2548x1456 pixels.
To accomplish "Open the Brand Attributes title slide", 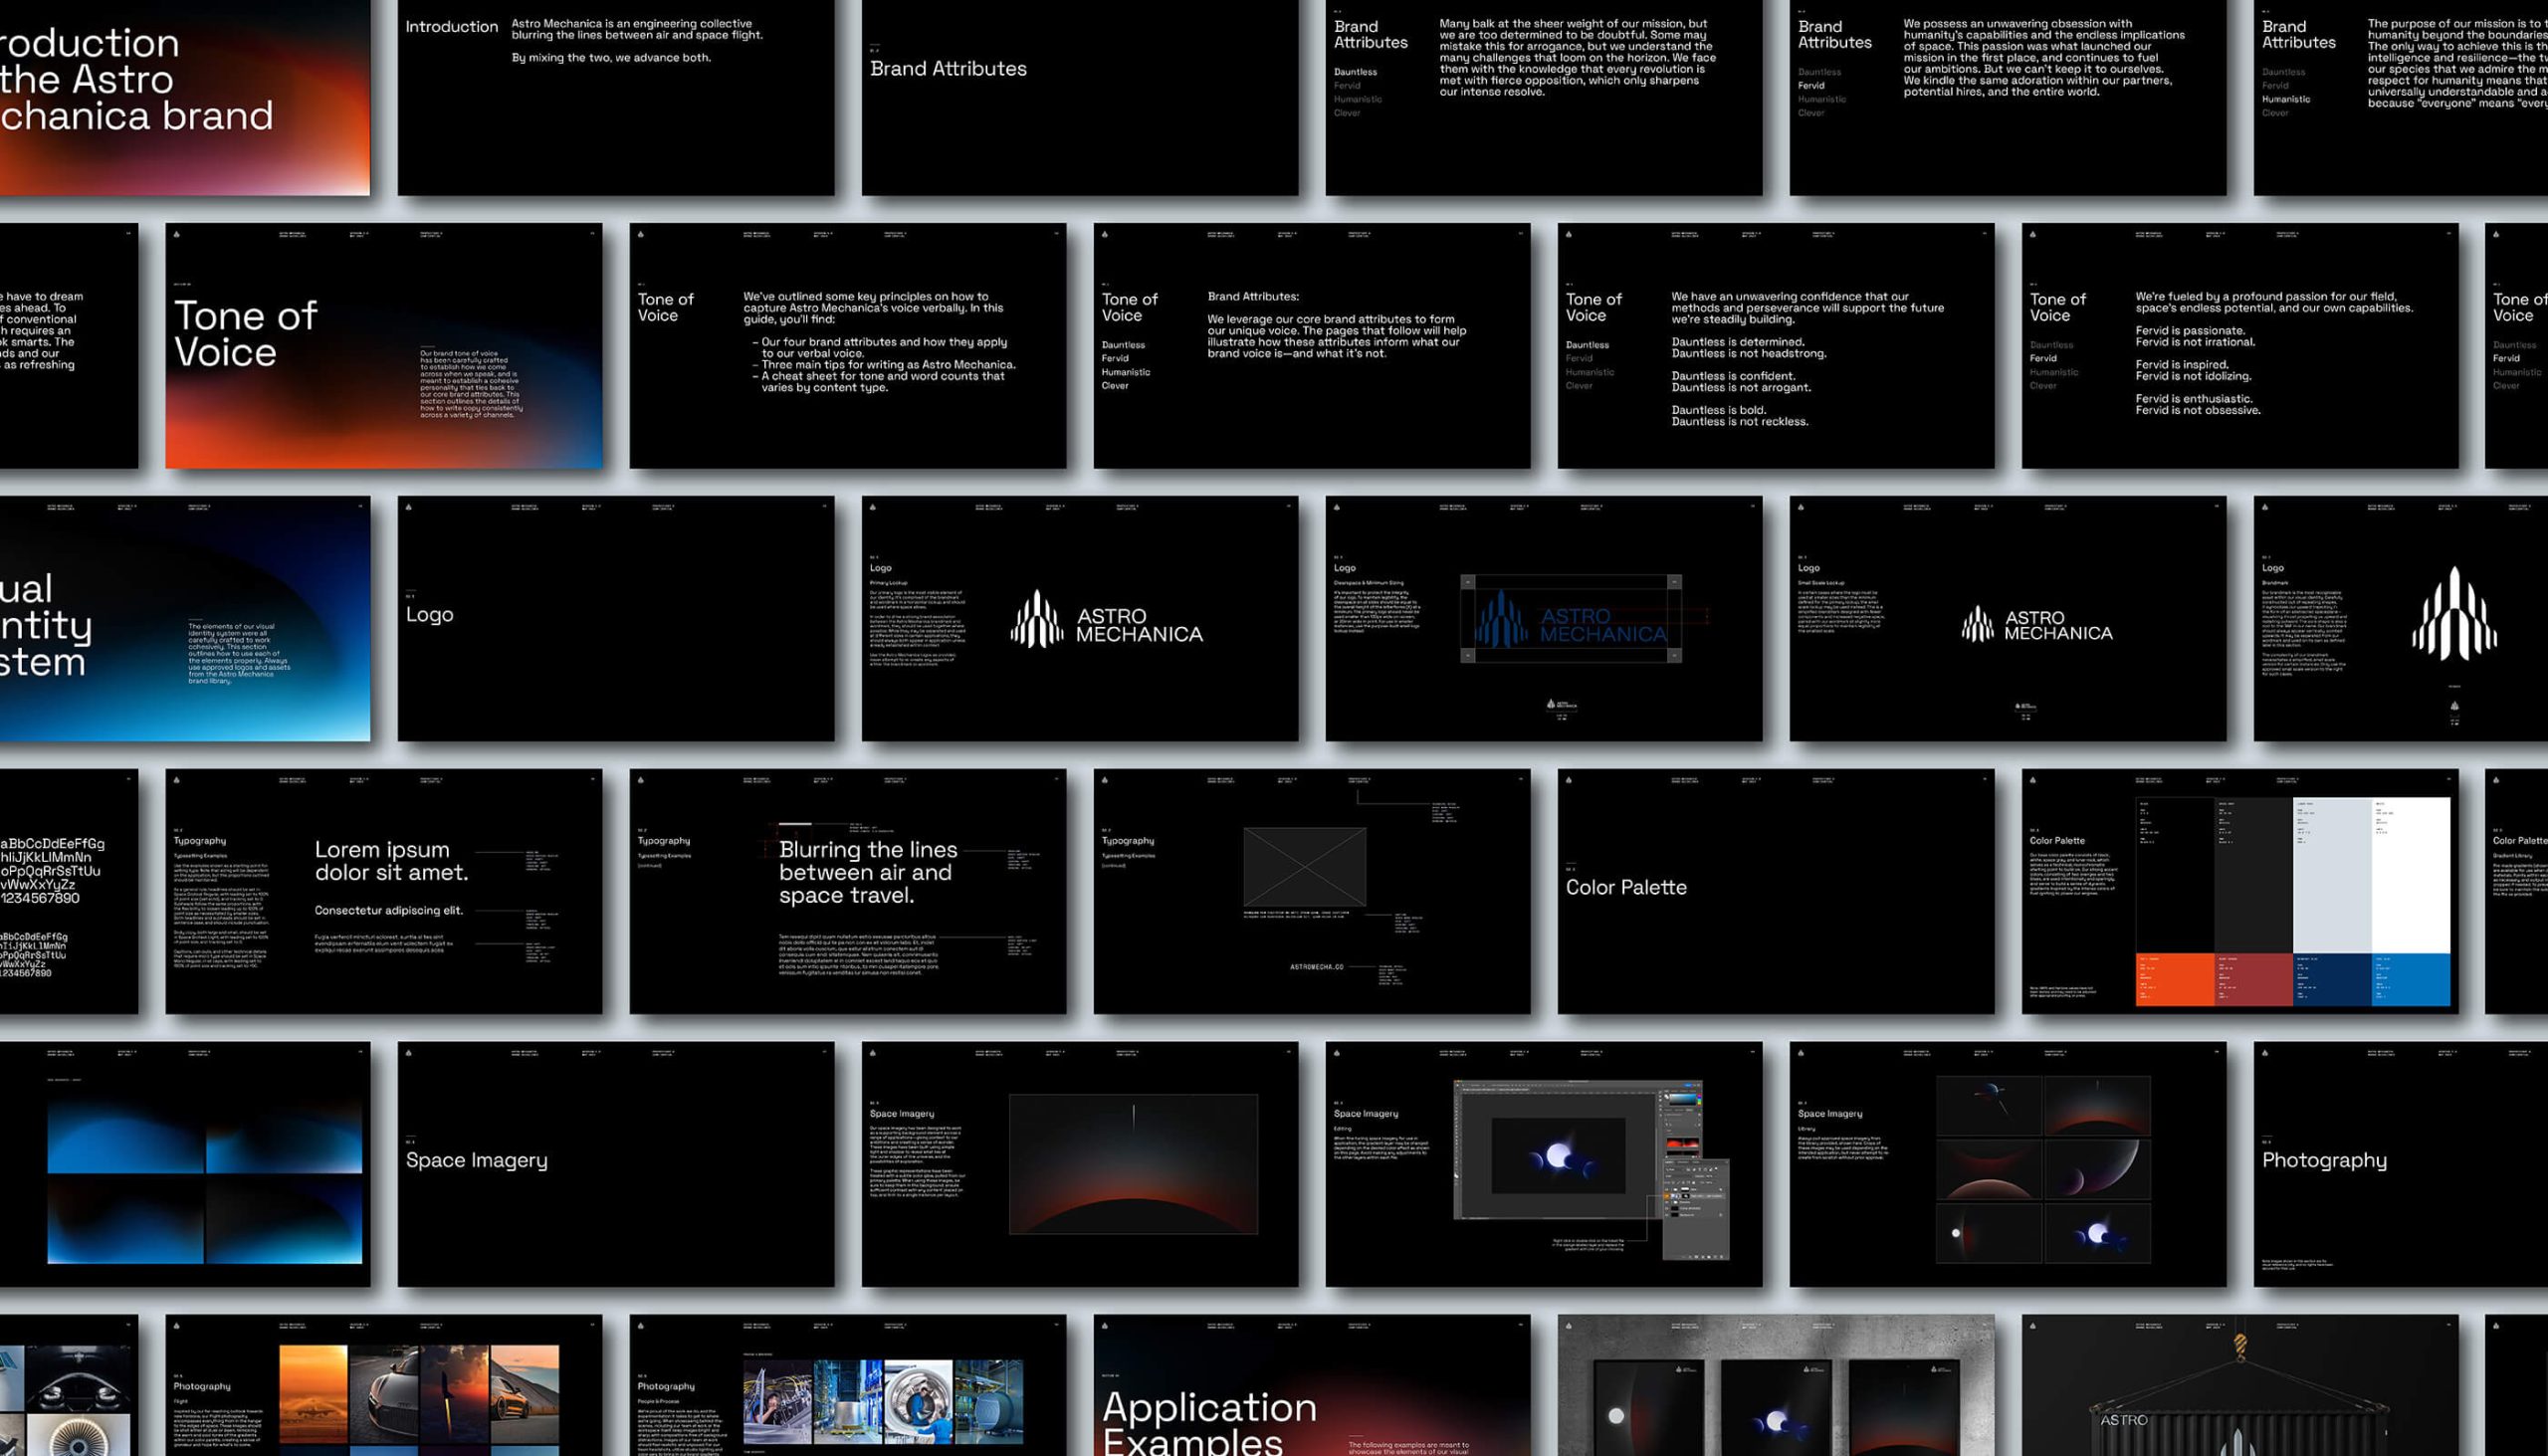I will click(1080, 97).
